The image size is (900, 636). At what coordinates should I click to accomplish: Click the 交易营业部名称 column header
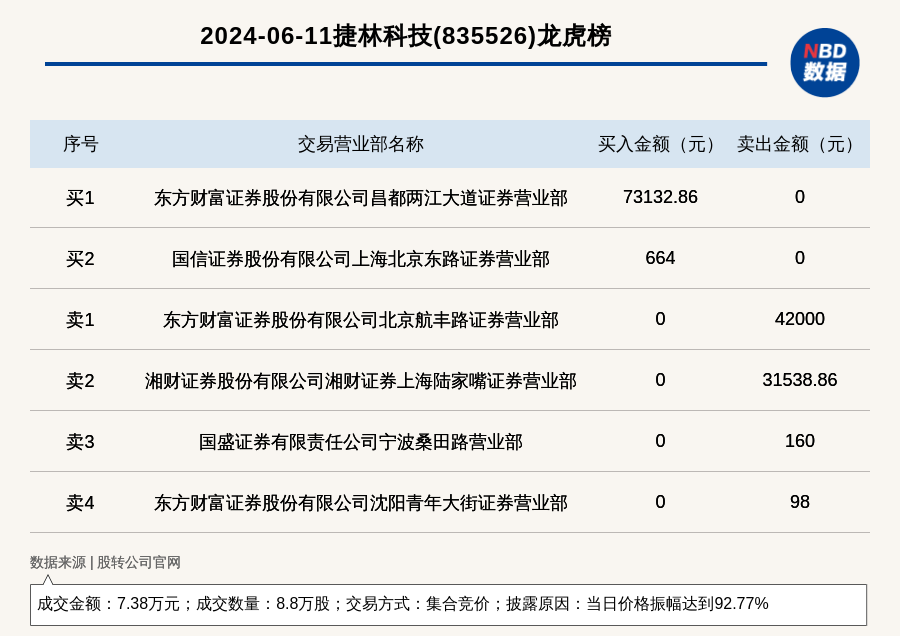(360, 144)
